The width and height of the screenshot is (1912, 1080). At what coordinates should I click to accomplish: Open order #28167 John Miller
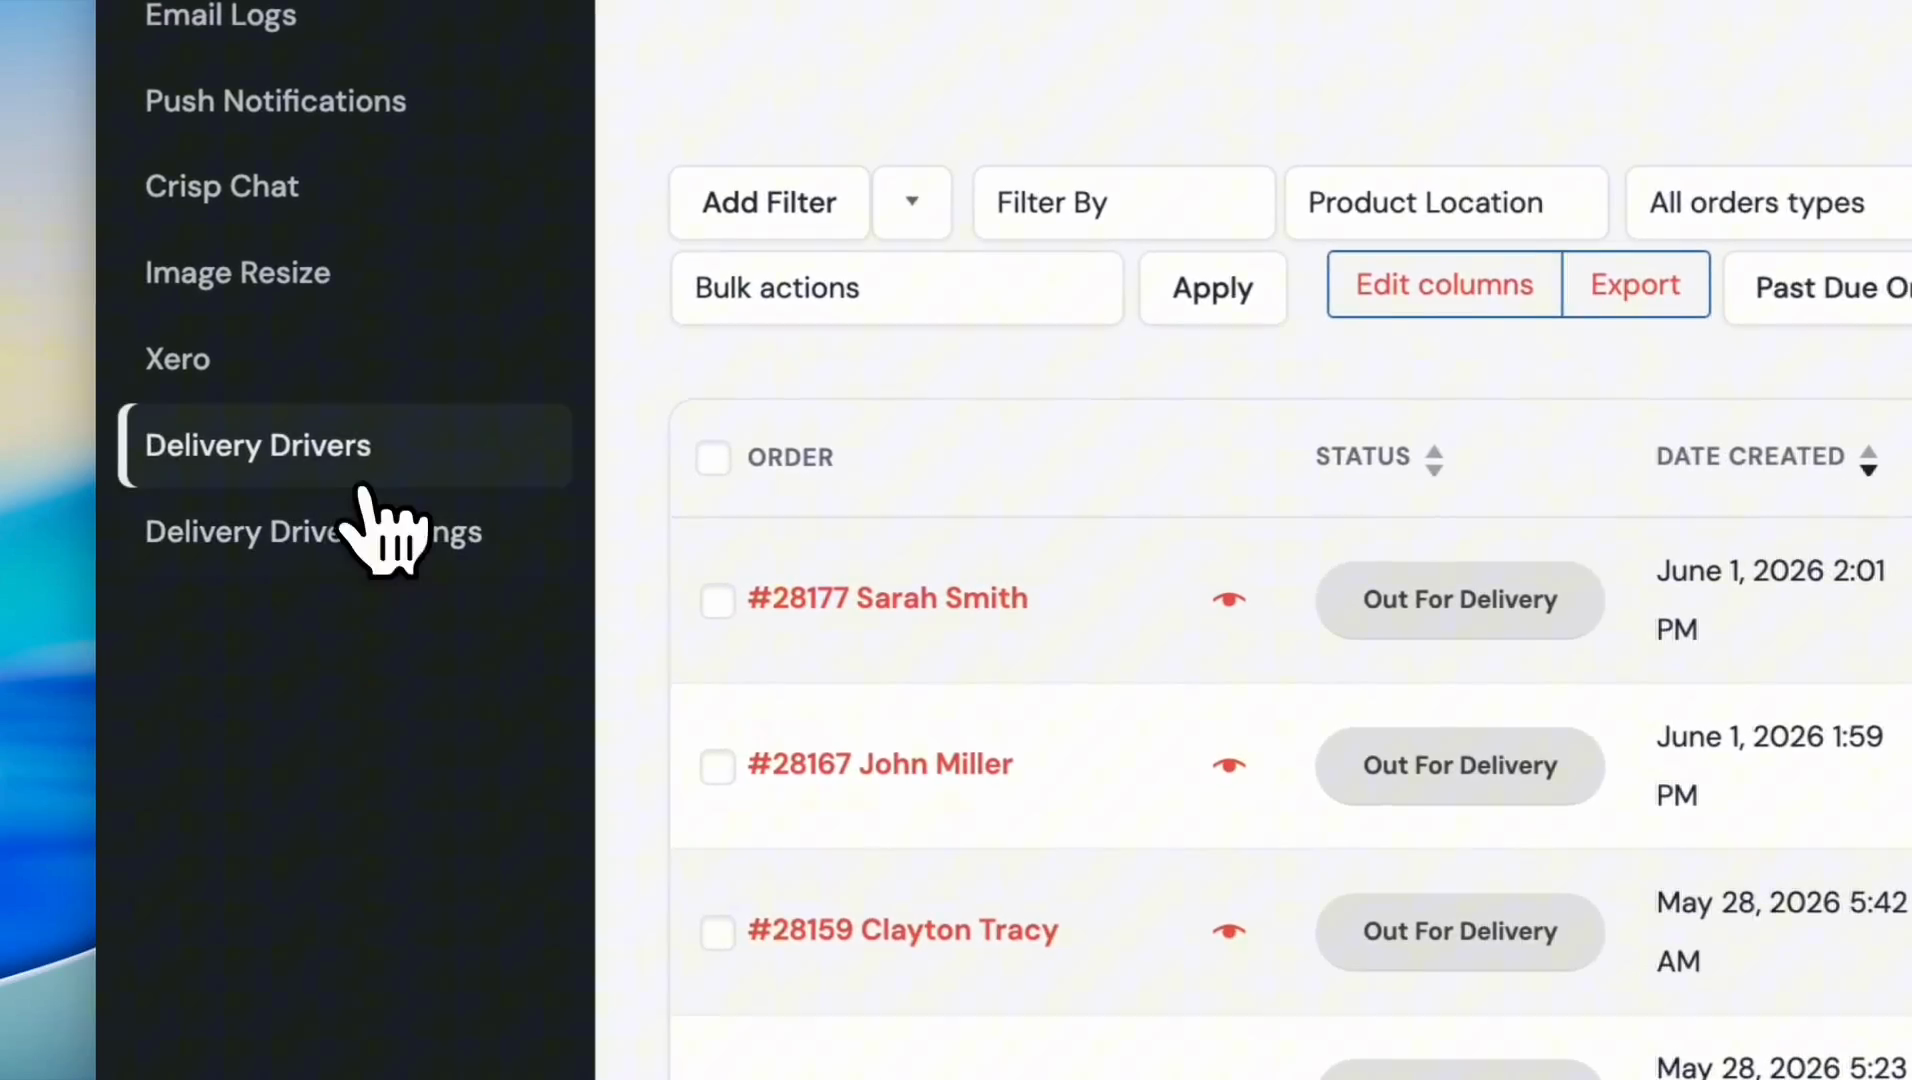[880, 764]
